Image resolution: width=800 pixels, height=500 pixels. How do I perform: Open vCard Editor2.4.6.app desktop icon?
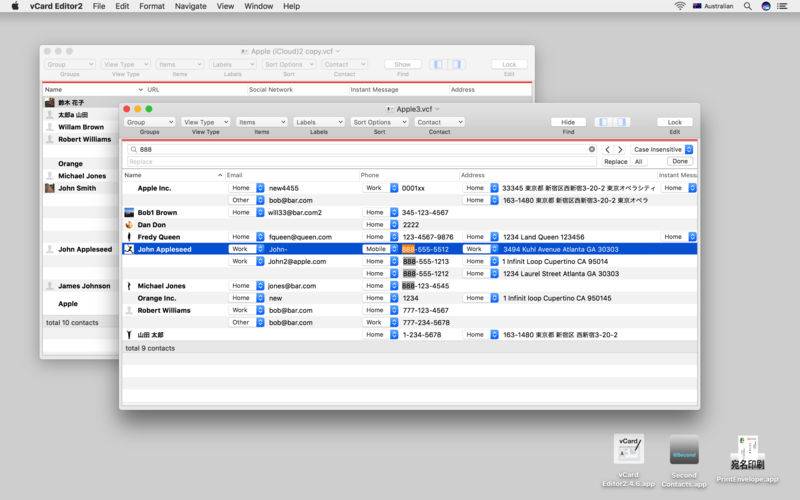tap(629, 449)
